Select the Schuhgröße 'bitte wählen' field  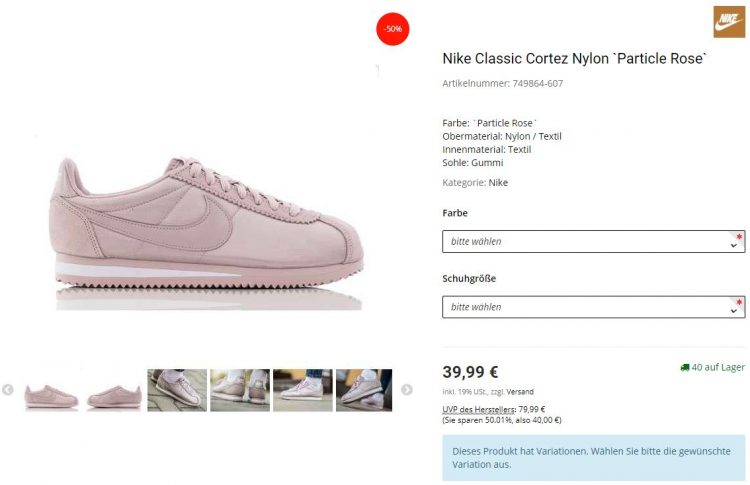pyautogui.click(x=594, y=307)
